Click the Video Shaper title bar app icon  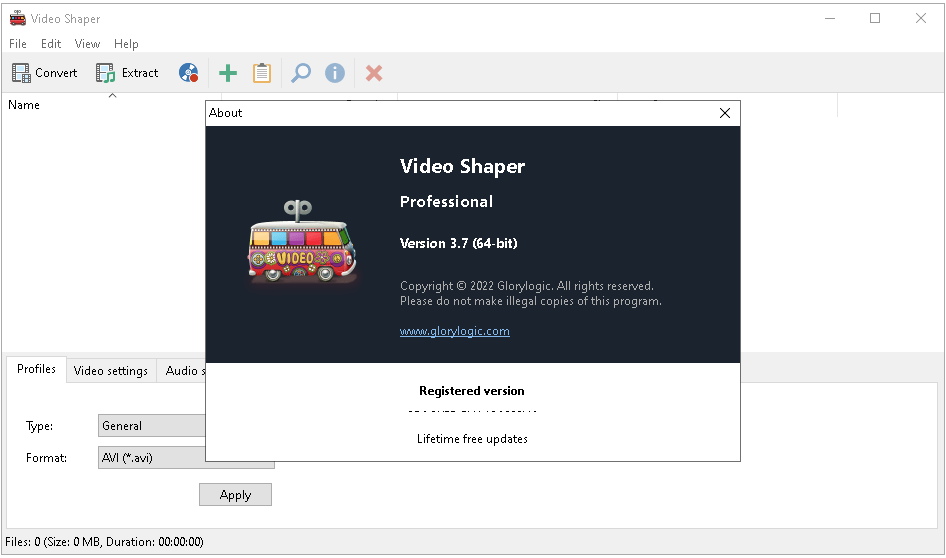(17, 19)
